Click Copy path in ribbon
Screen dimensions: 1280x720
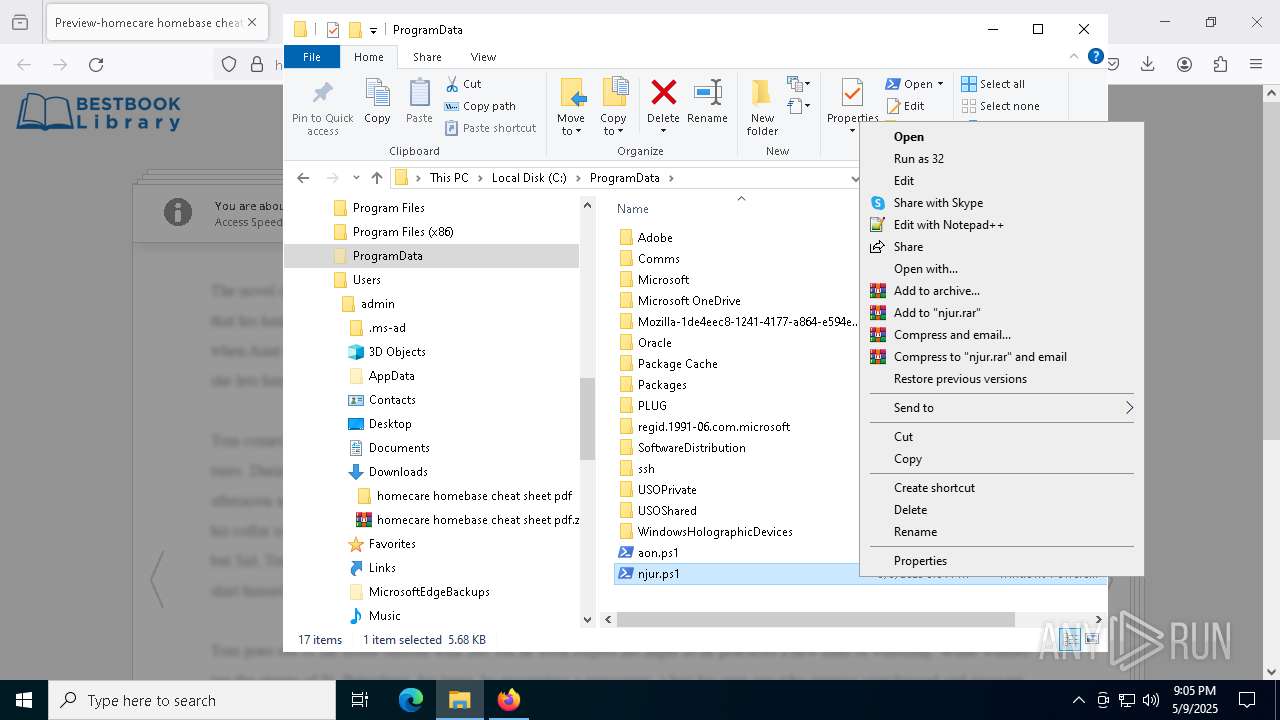(481, 106)
